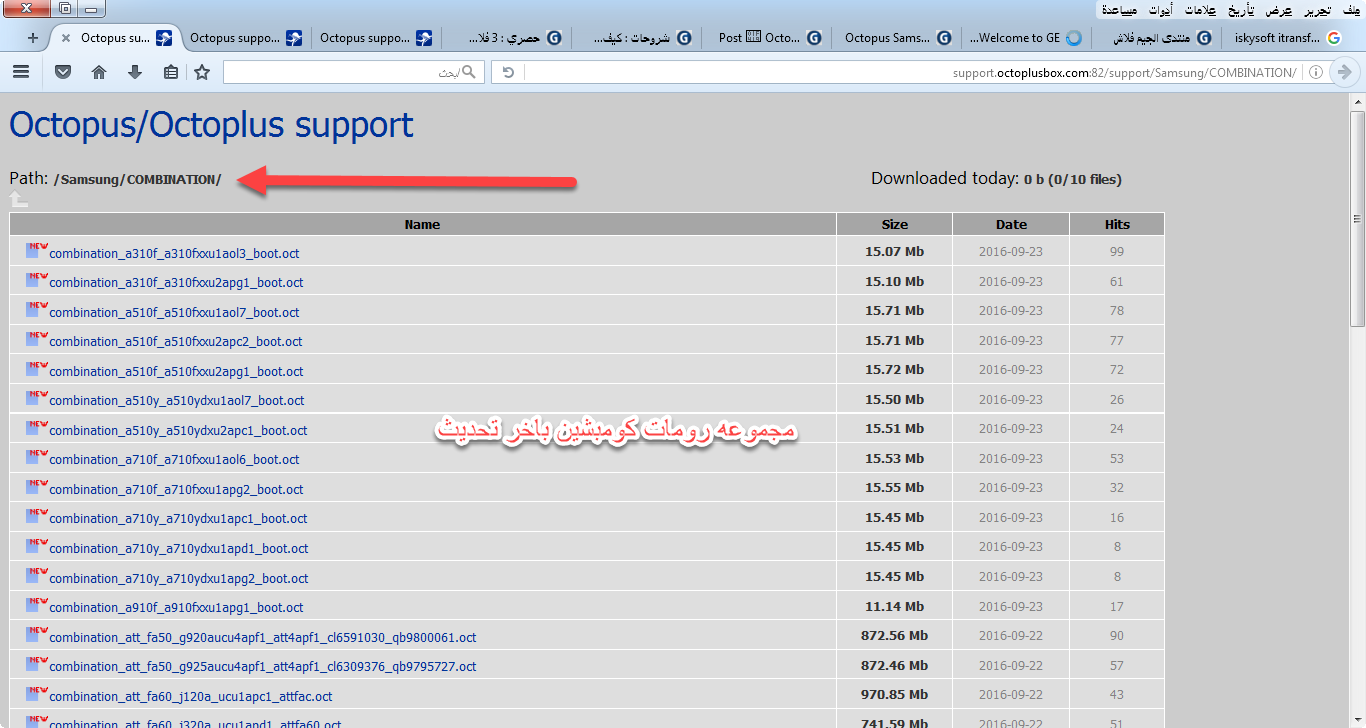Switch to the Welcome to GE tab
Viewport: 1366px width, 728px height.
click(x=1025, y=38)
